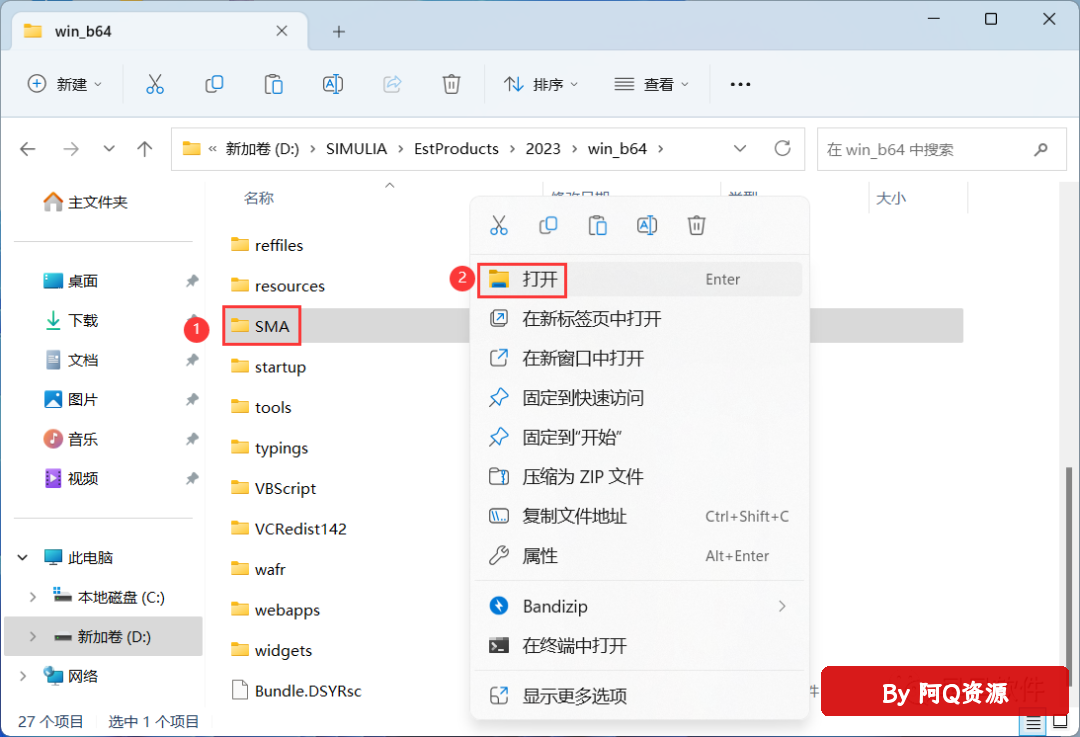Click the search box for win_b64

tap(925, 149)
